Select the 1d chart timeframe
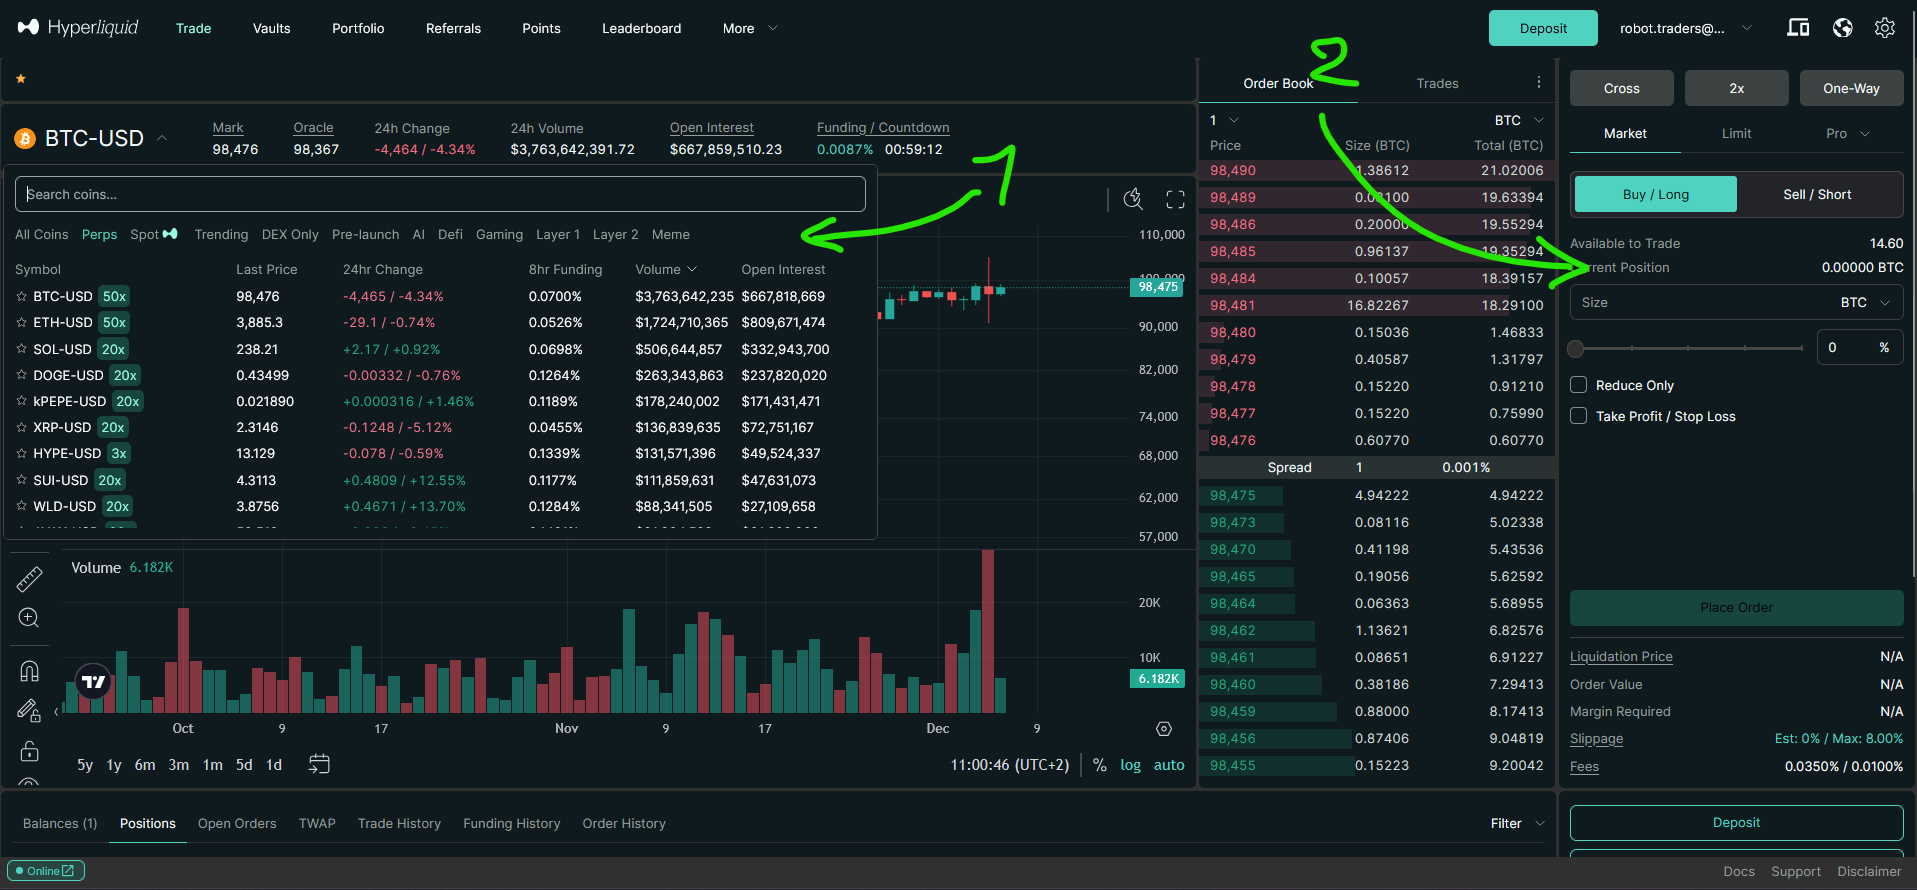Viewport: 1917px width, 890px height. pos(274,765)
